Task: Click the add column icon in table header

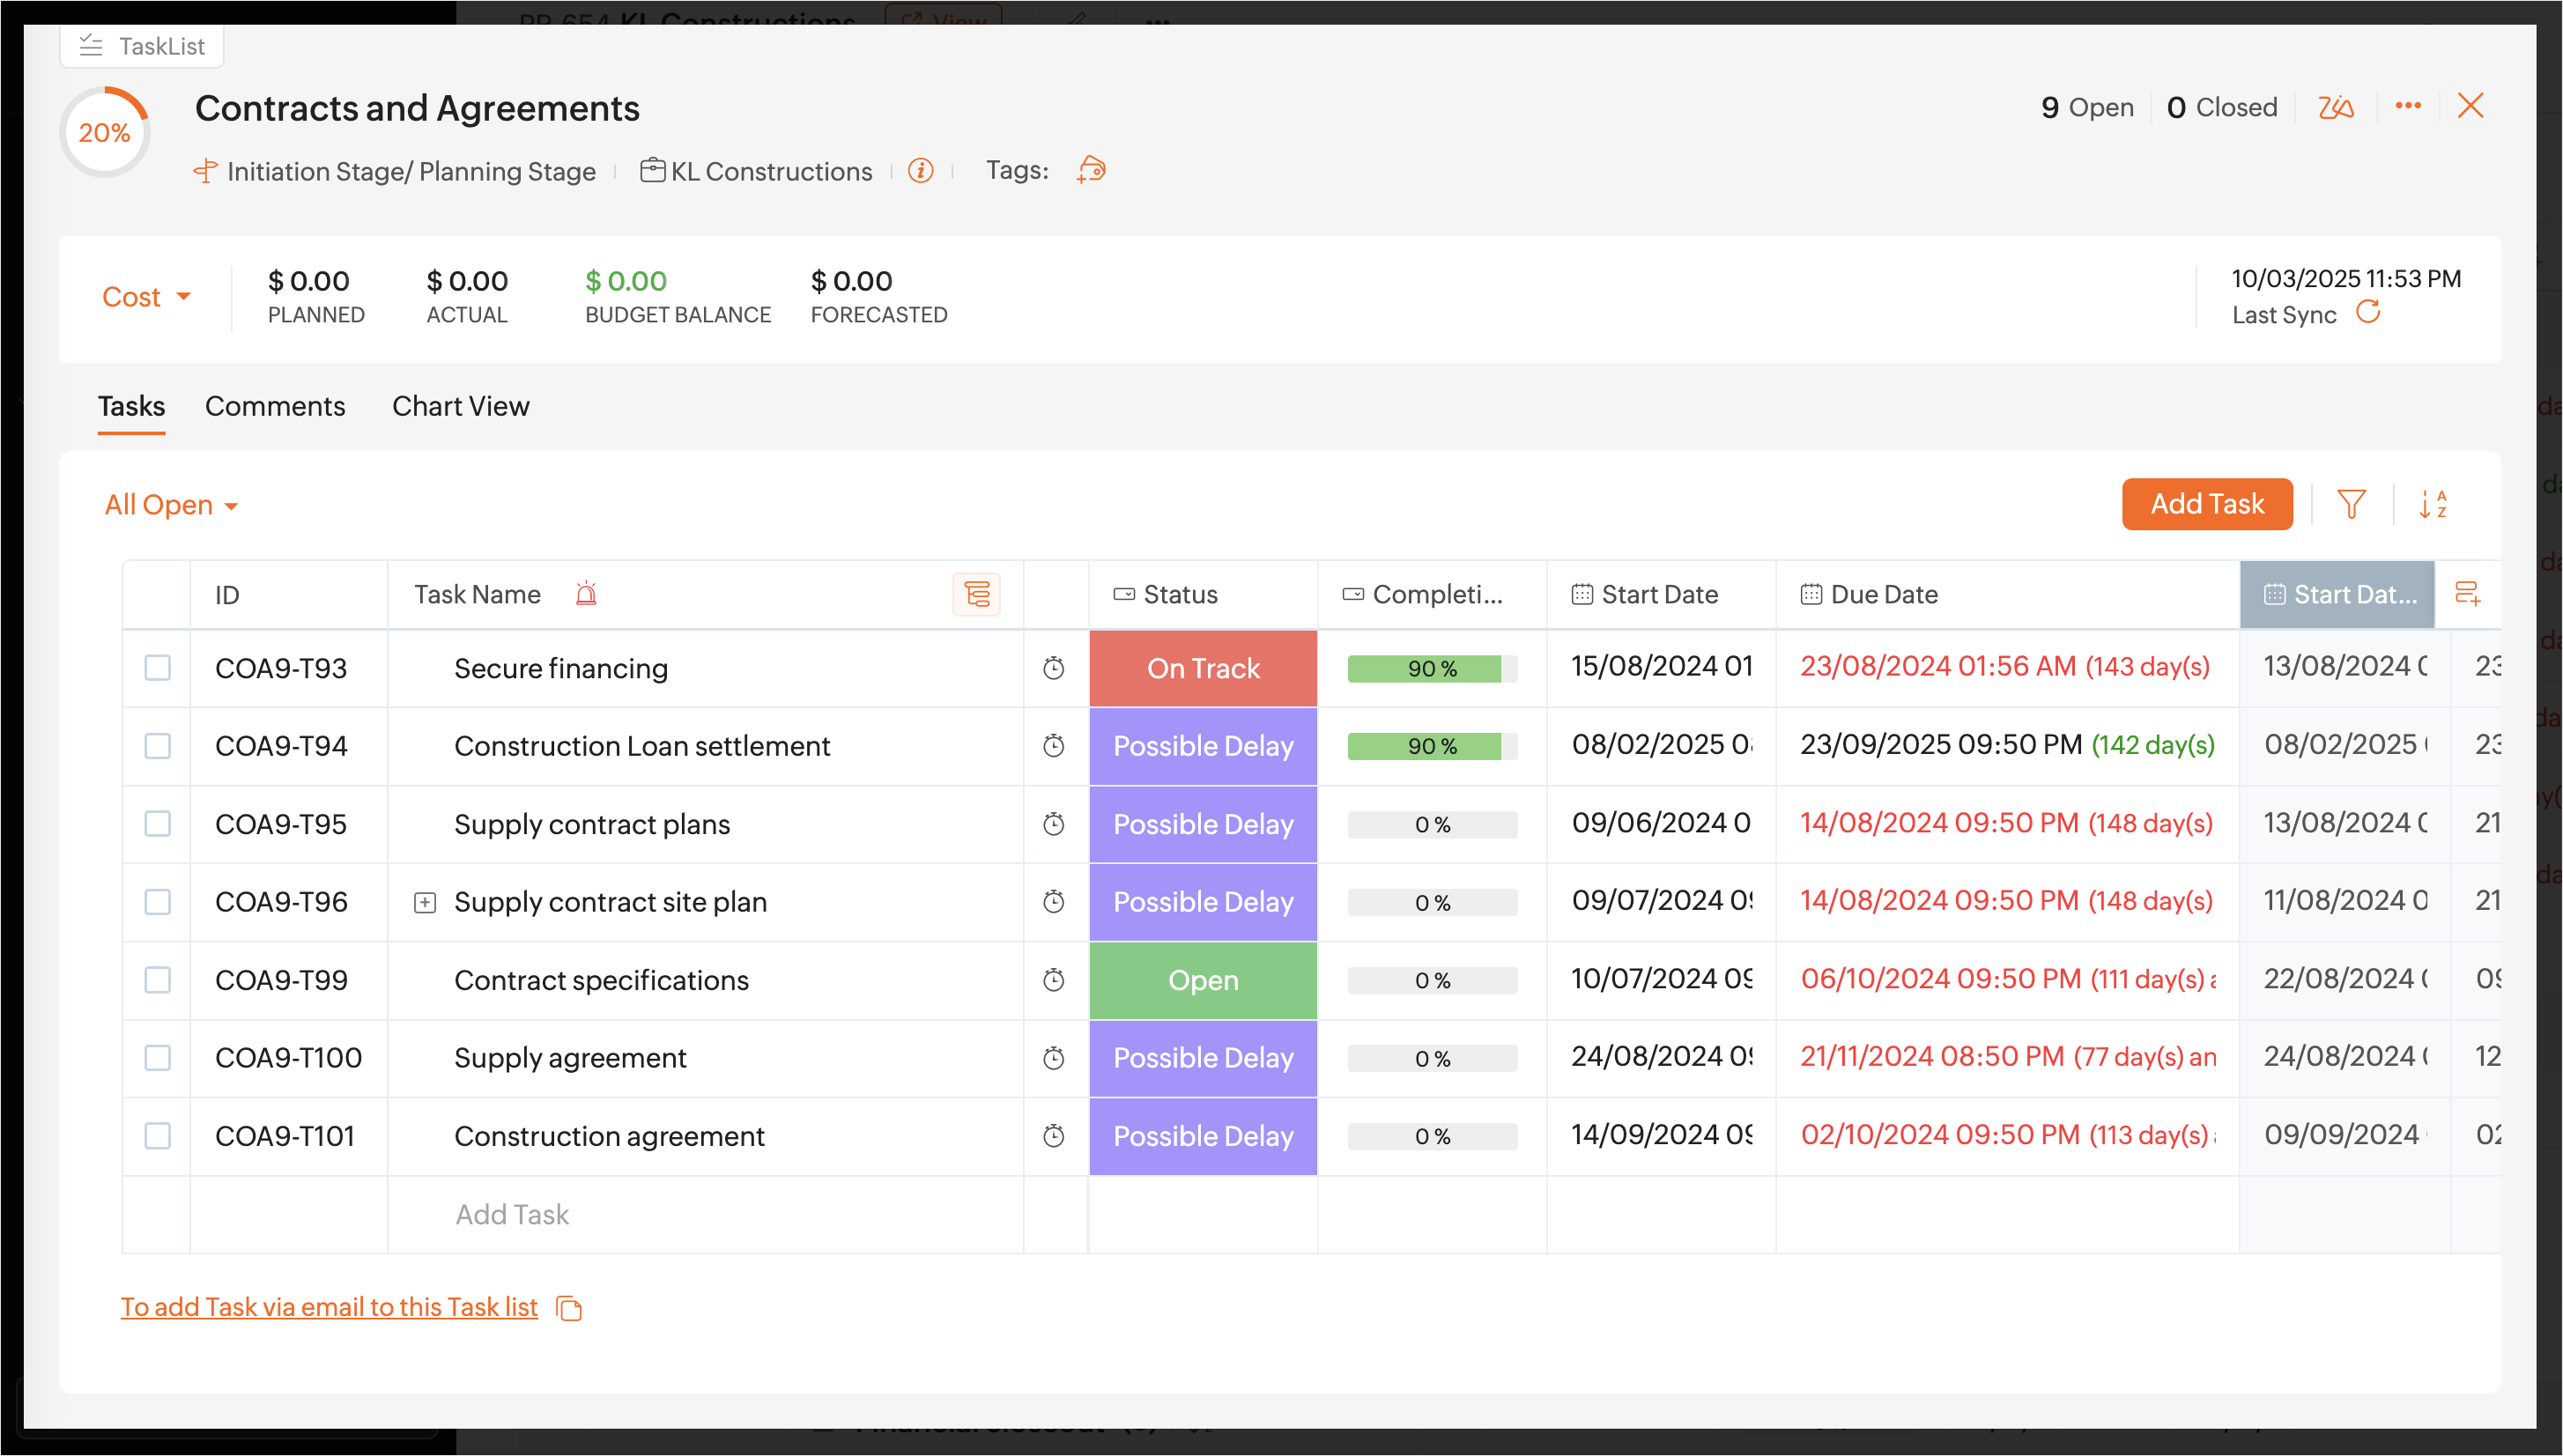Action: pyautogui.click(x=2467, y=594)
